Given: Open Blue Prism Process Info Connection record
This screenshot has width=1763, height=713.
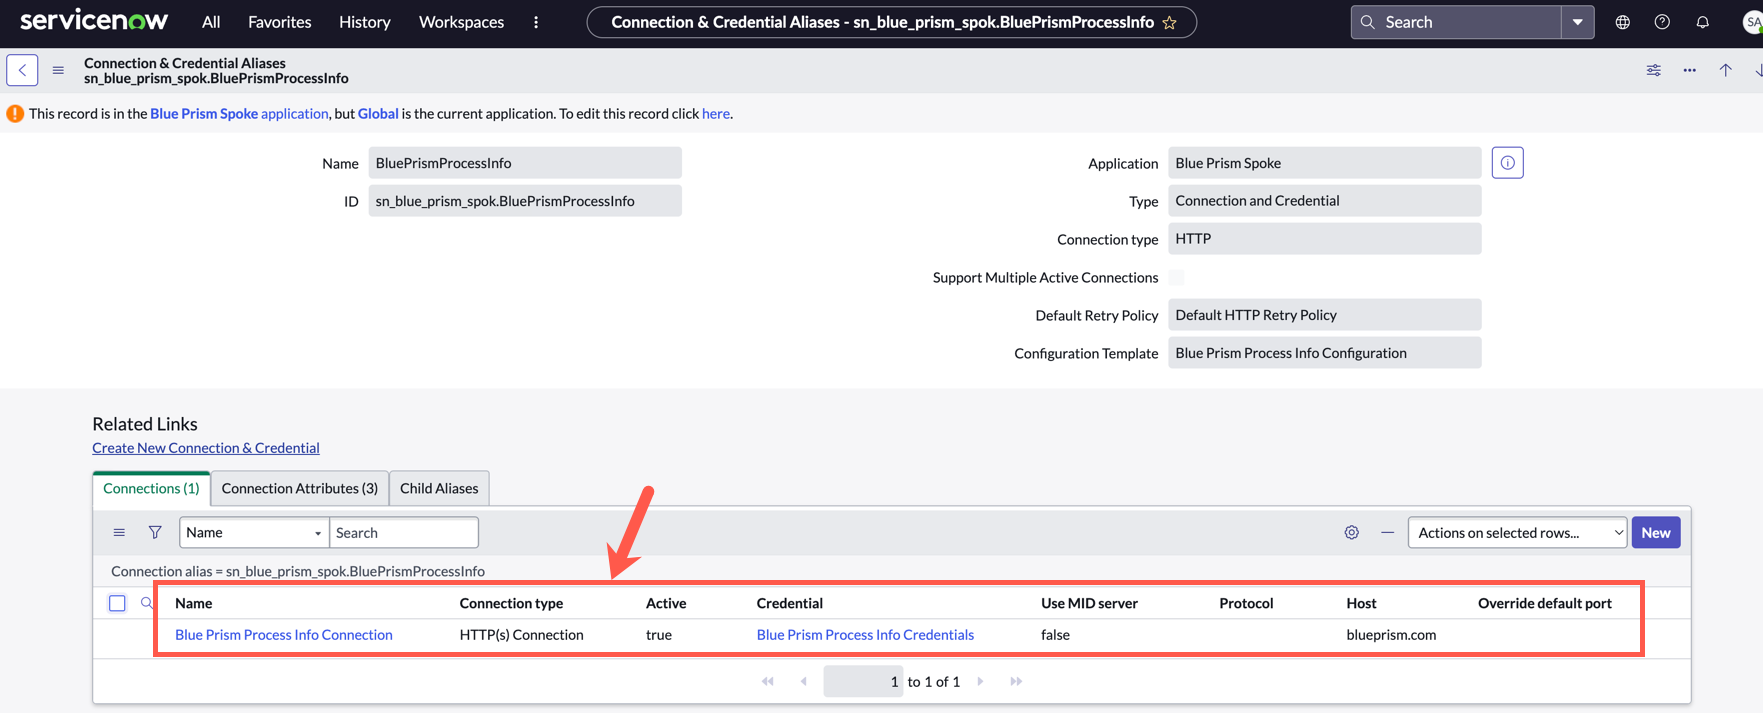Looking at the screenshot, I should [284, 635].
